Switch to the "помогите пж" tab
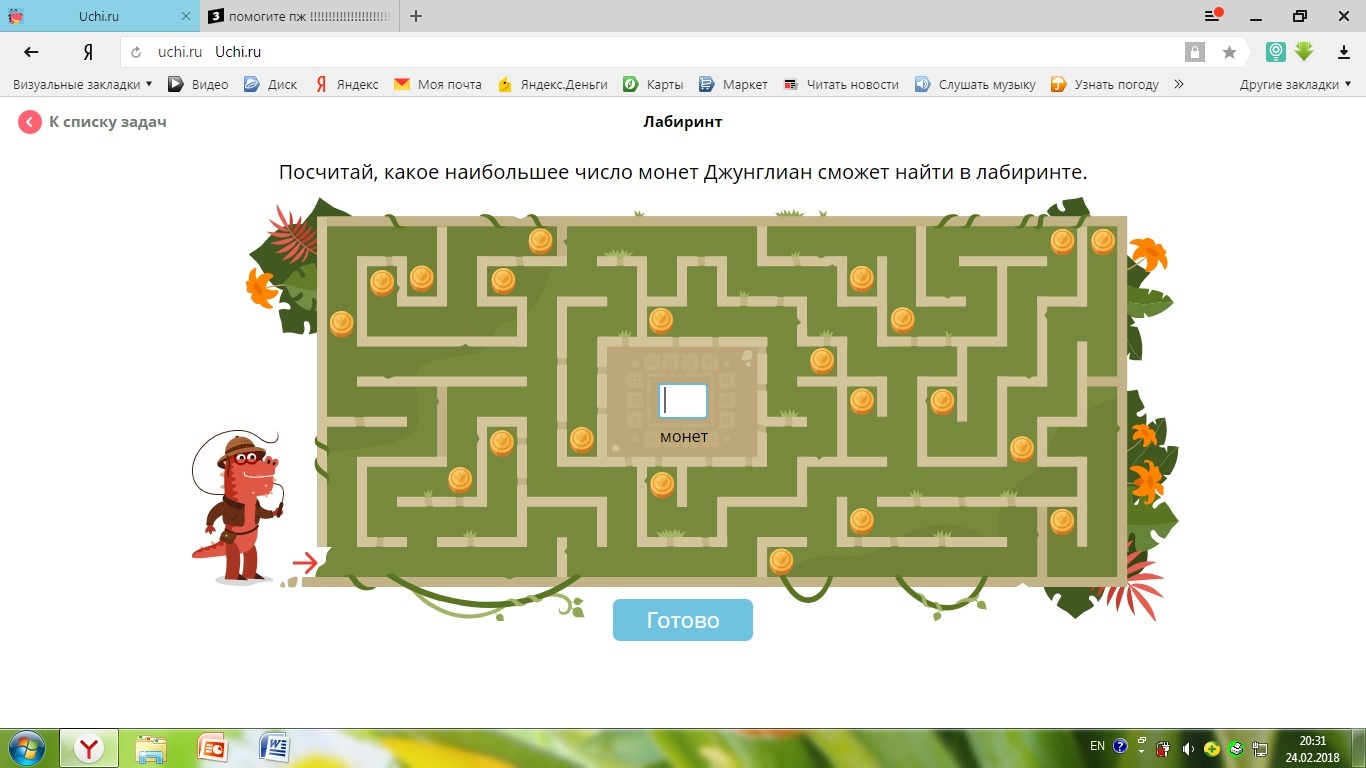Screen dimensions: 1366x768 tap(300, 16)
